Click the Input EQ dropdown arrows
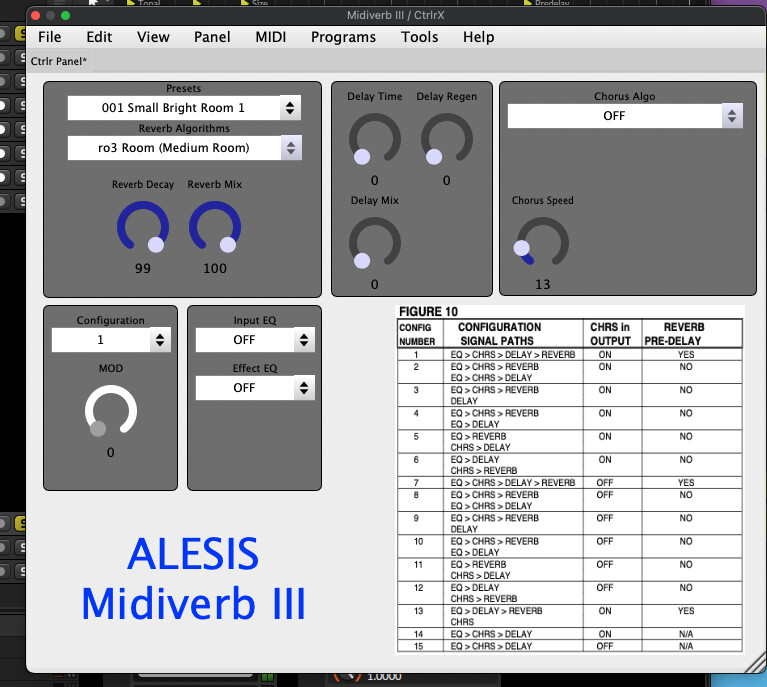Screen dimensions: 767x687 pos(304,340)
